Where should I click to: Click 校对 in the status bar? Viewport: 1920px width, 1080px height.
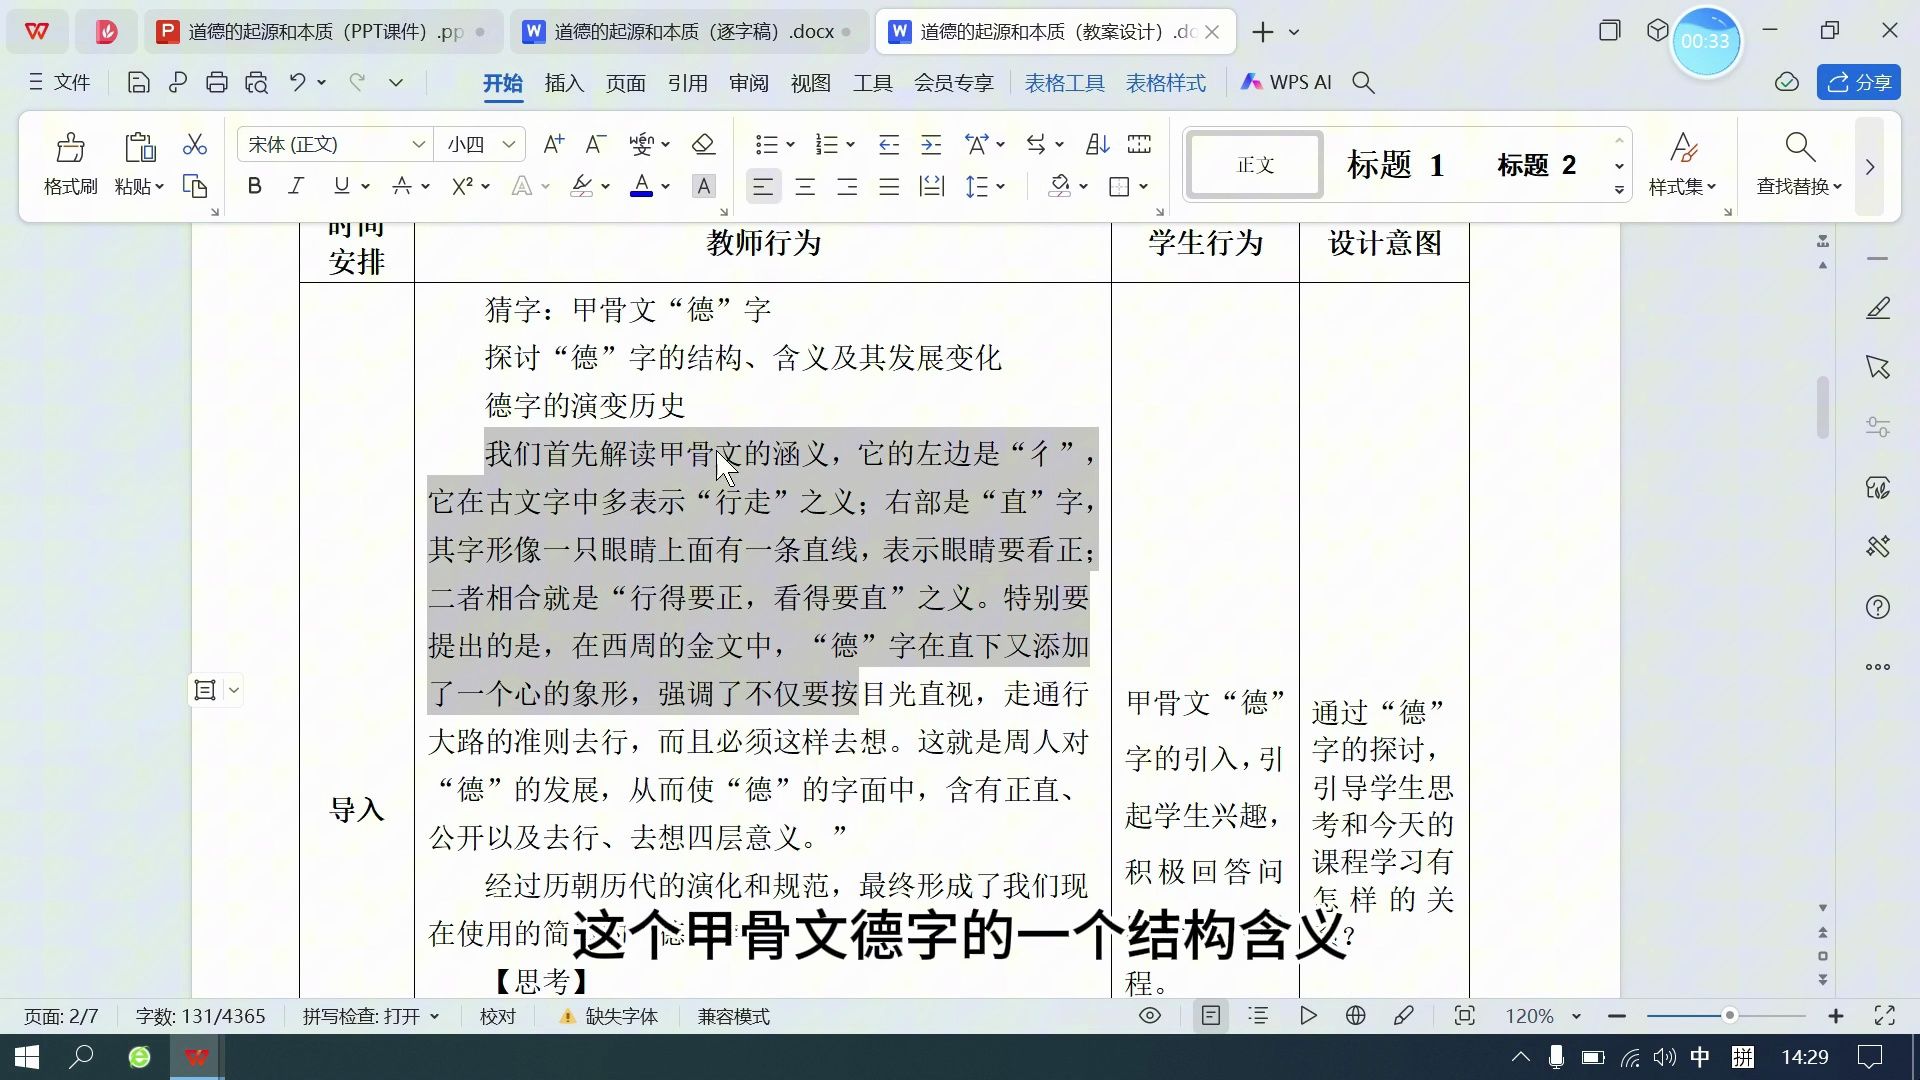click(x=497, y=1016)
